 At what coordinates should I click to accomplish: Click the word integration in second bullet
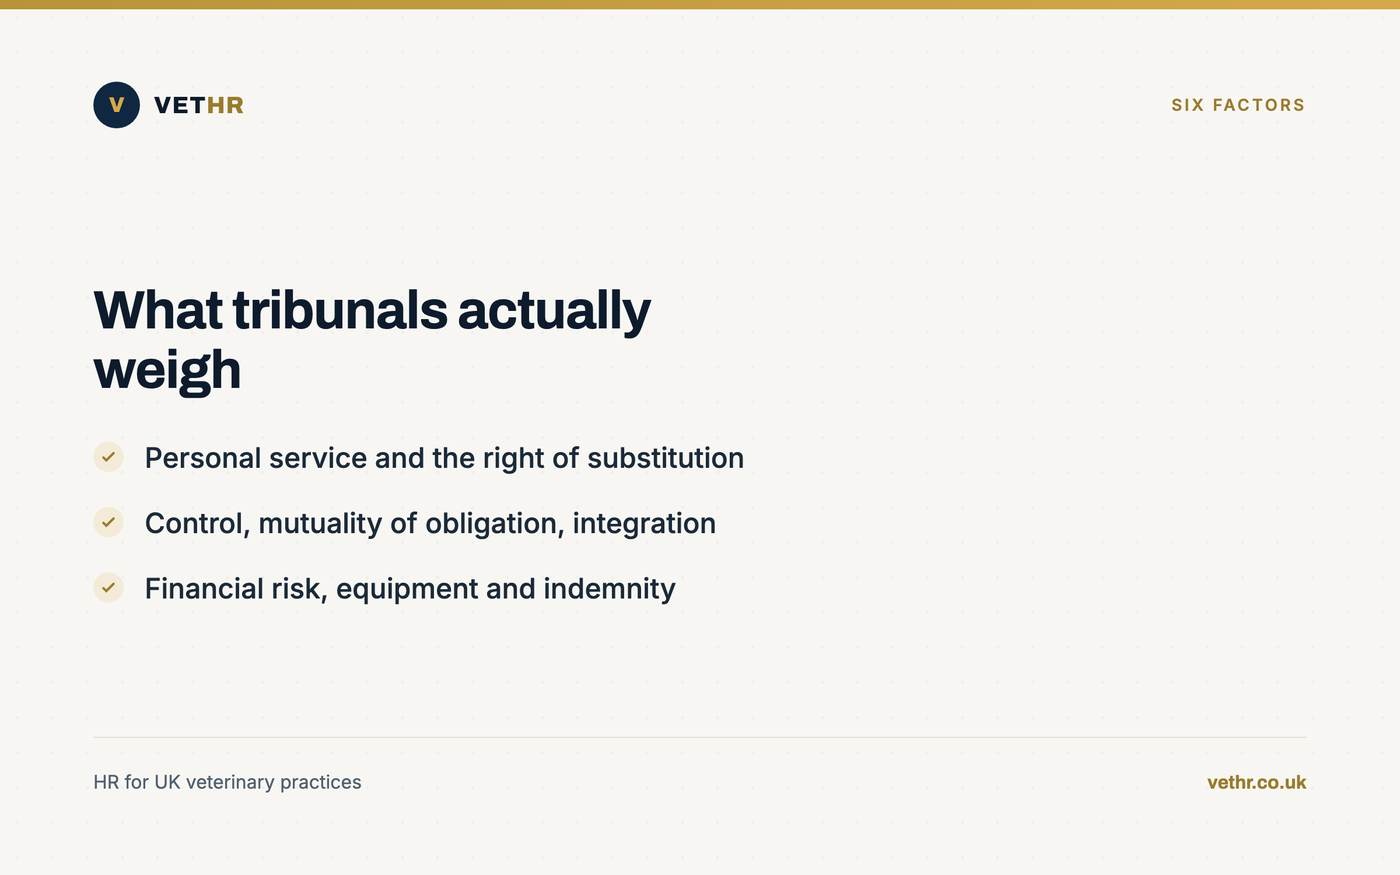tap(644, 523)
